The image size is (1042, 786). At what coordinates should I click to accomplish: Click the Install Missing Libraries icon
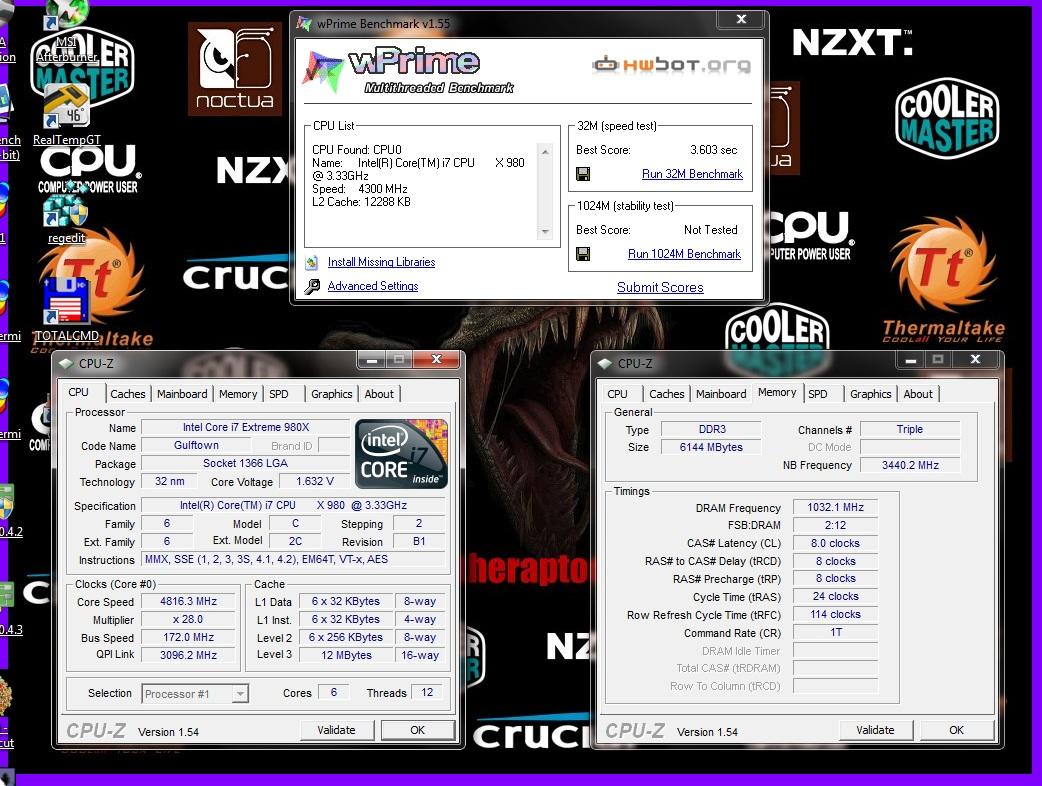[x=312, y=262]
